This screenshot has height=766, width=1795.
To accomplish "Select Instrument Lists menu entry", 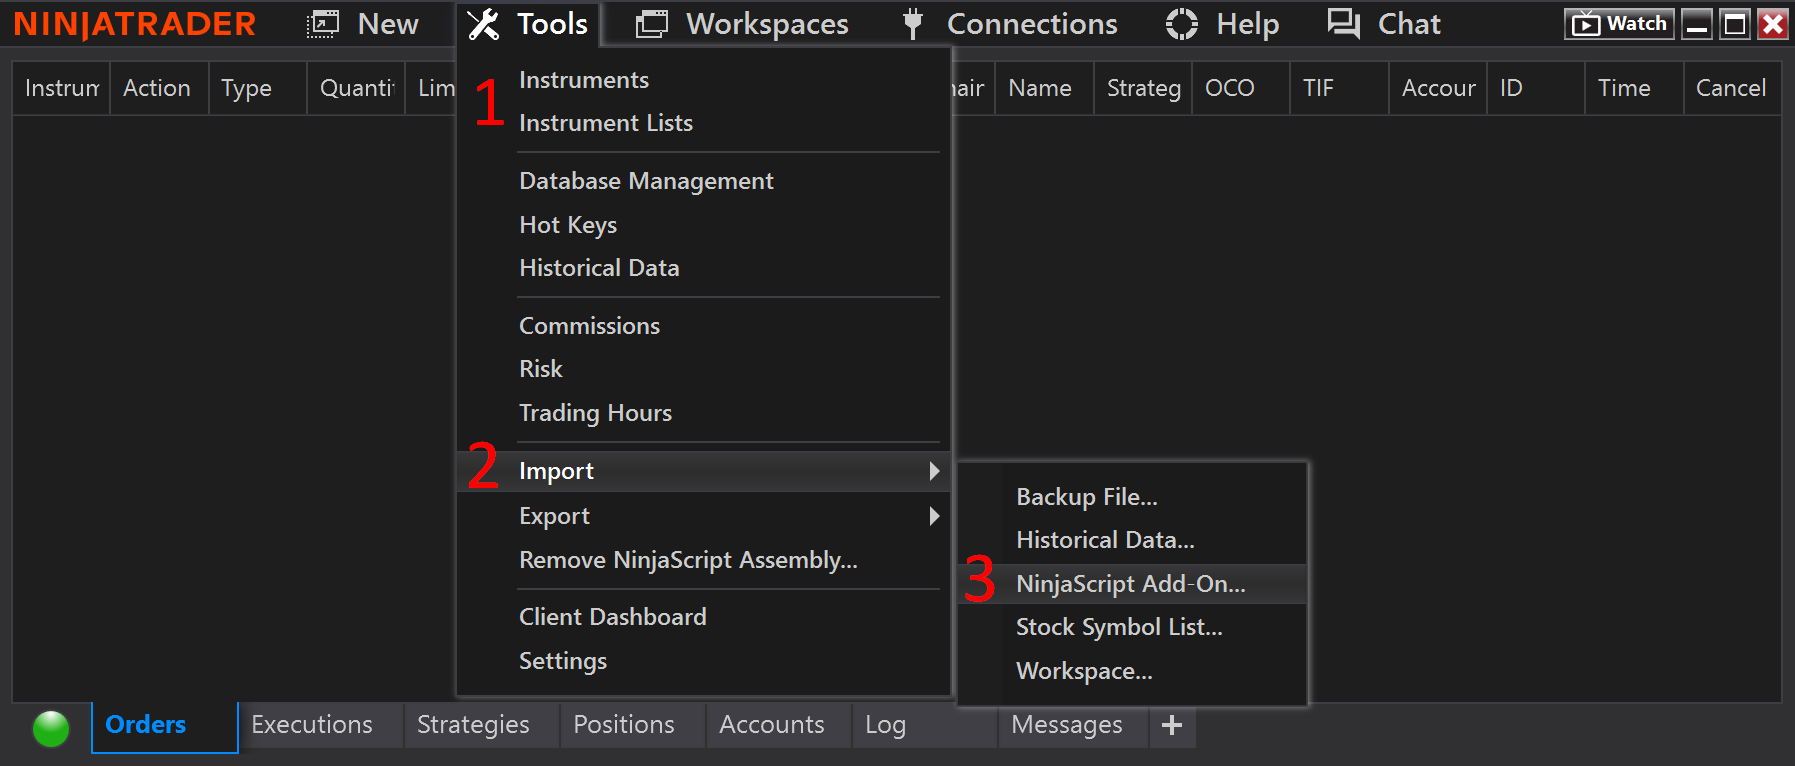I will pos(606,123).
